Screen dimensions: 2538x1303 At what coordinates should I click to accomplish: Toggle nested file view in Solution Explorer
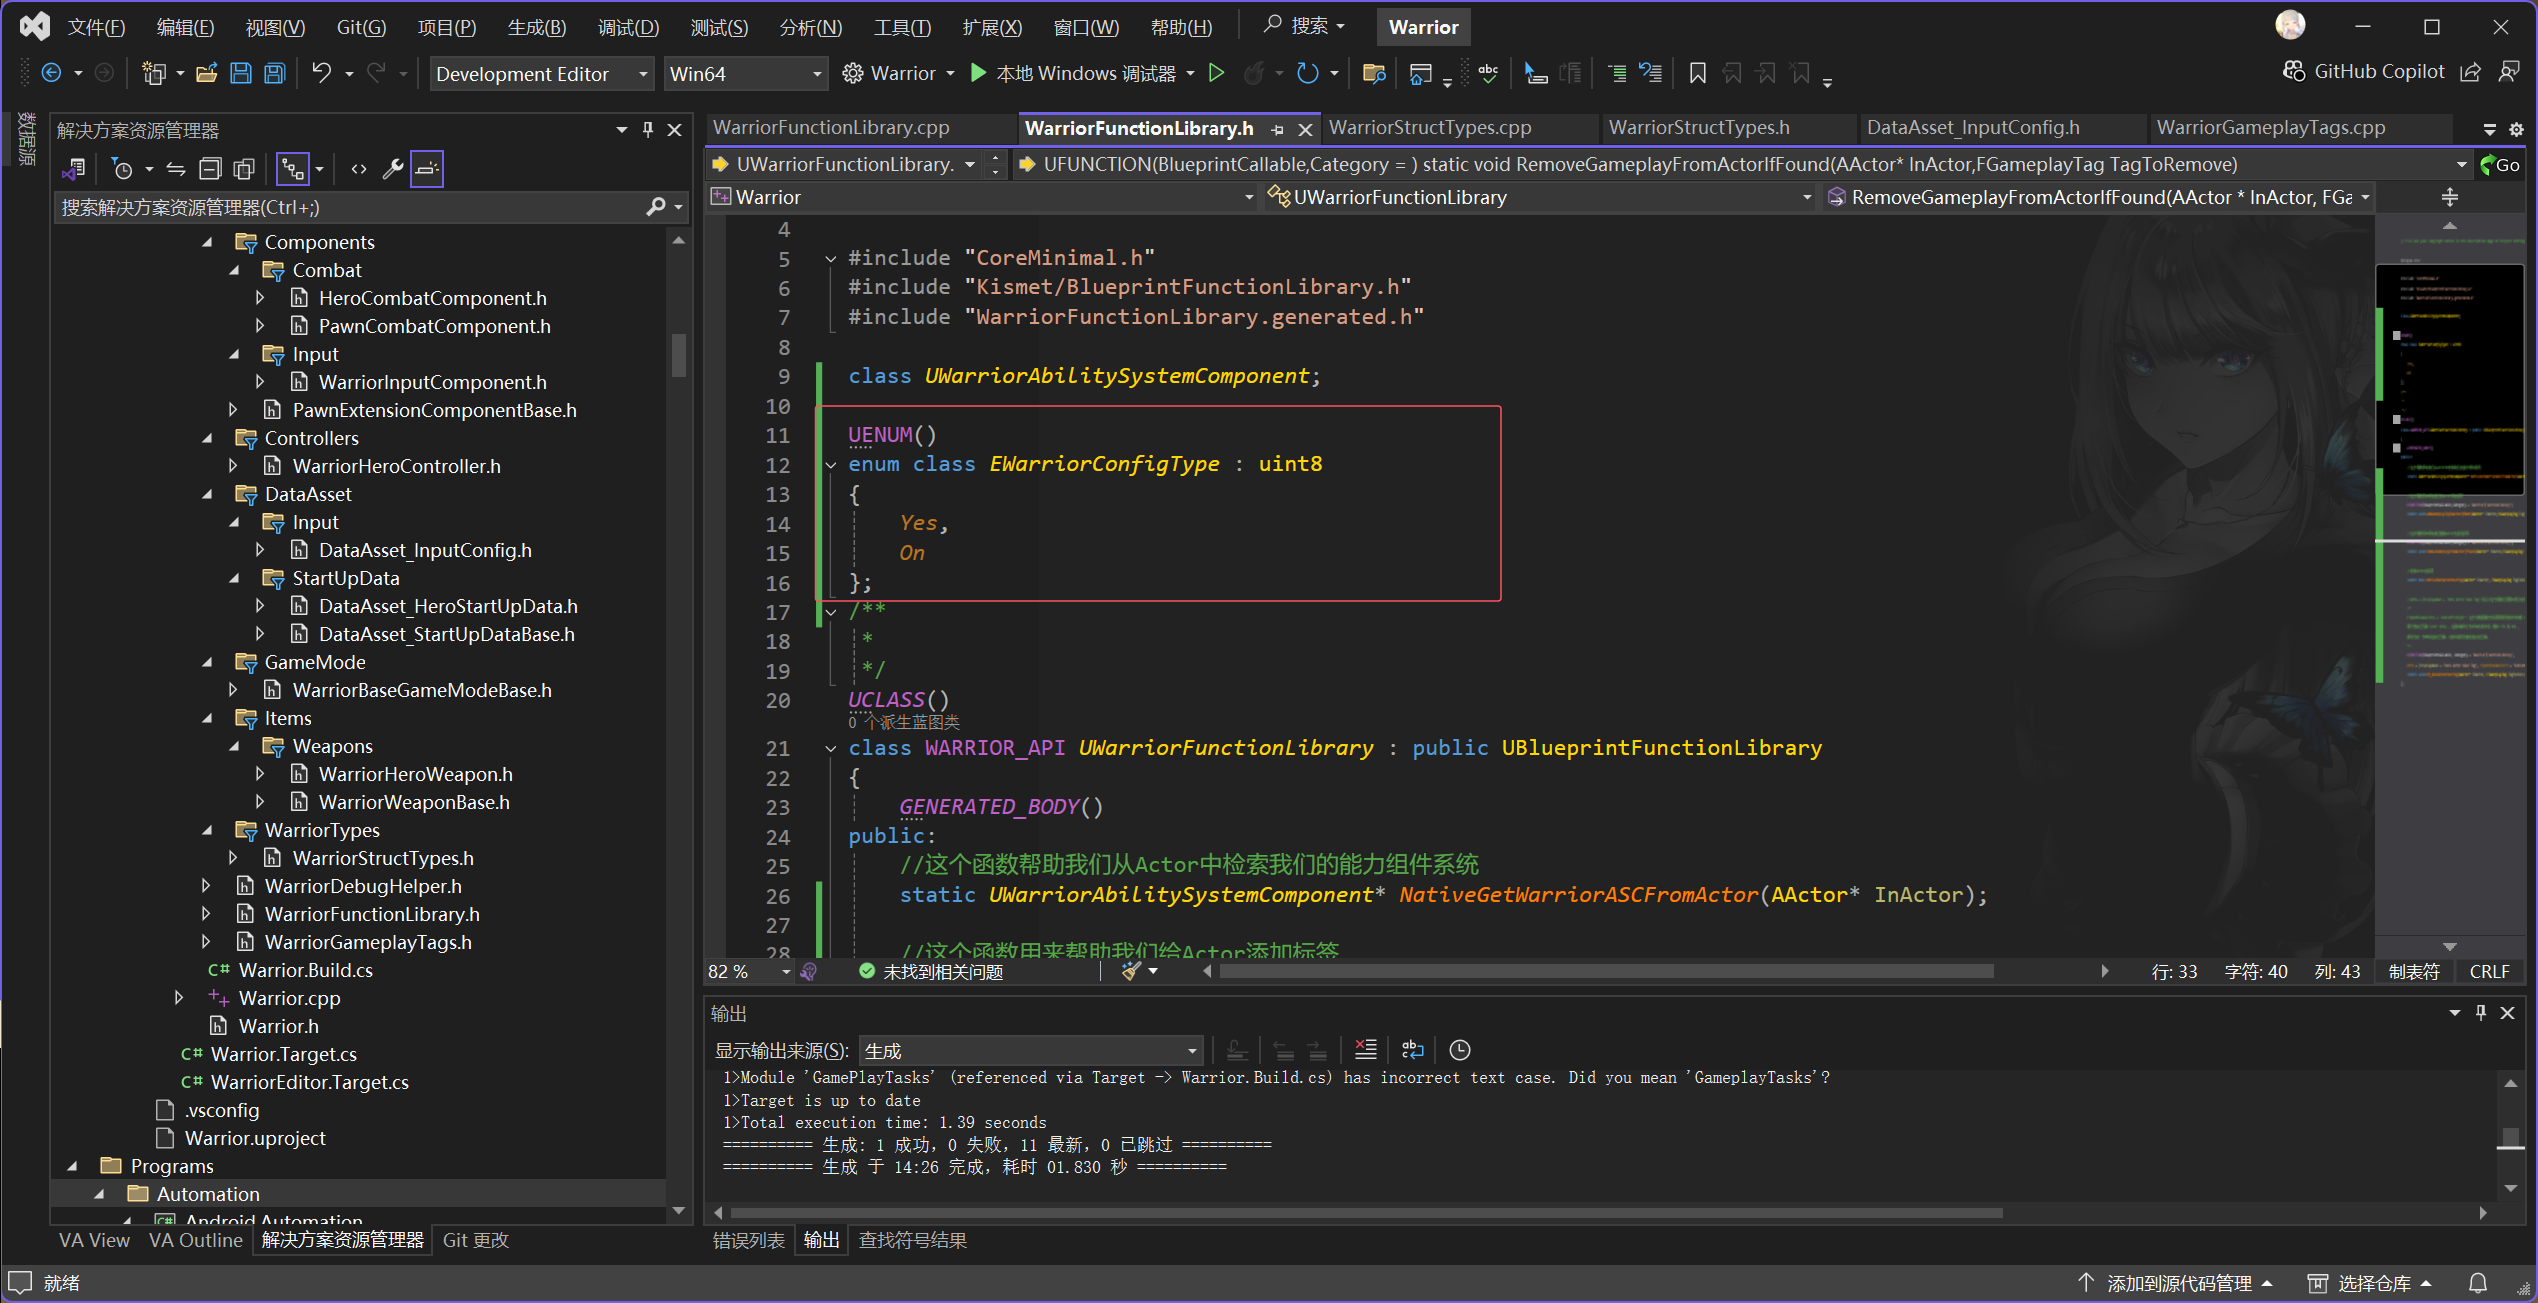coord(293,169)
